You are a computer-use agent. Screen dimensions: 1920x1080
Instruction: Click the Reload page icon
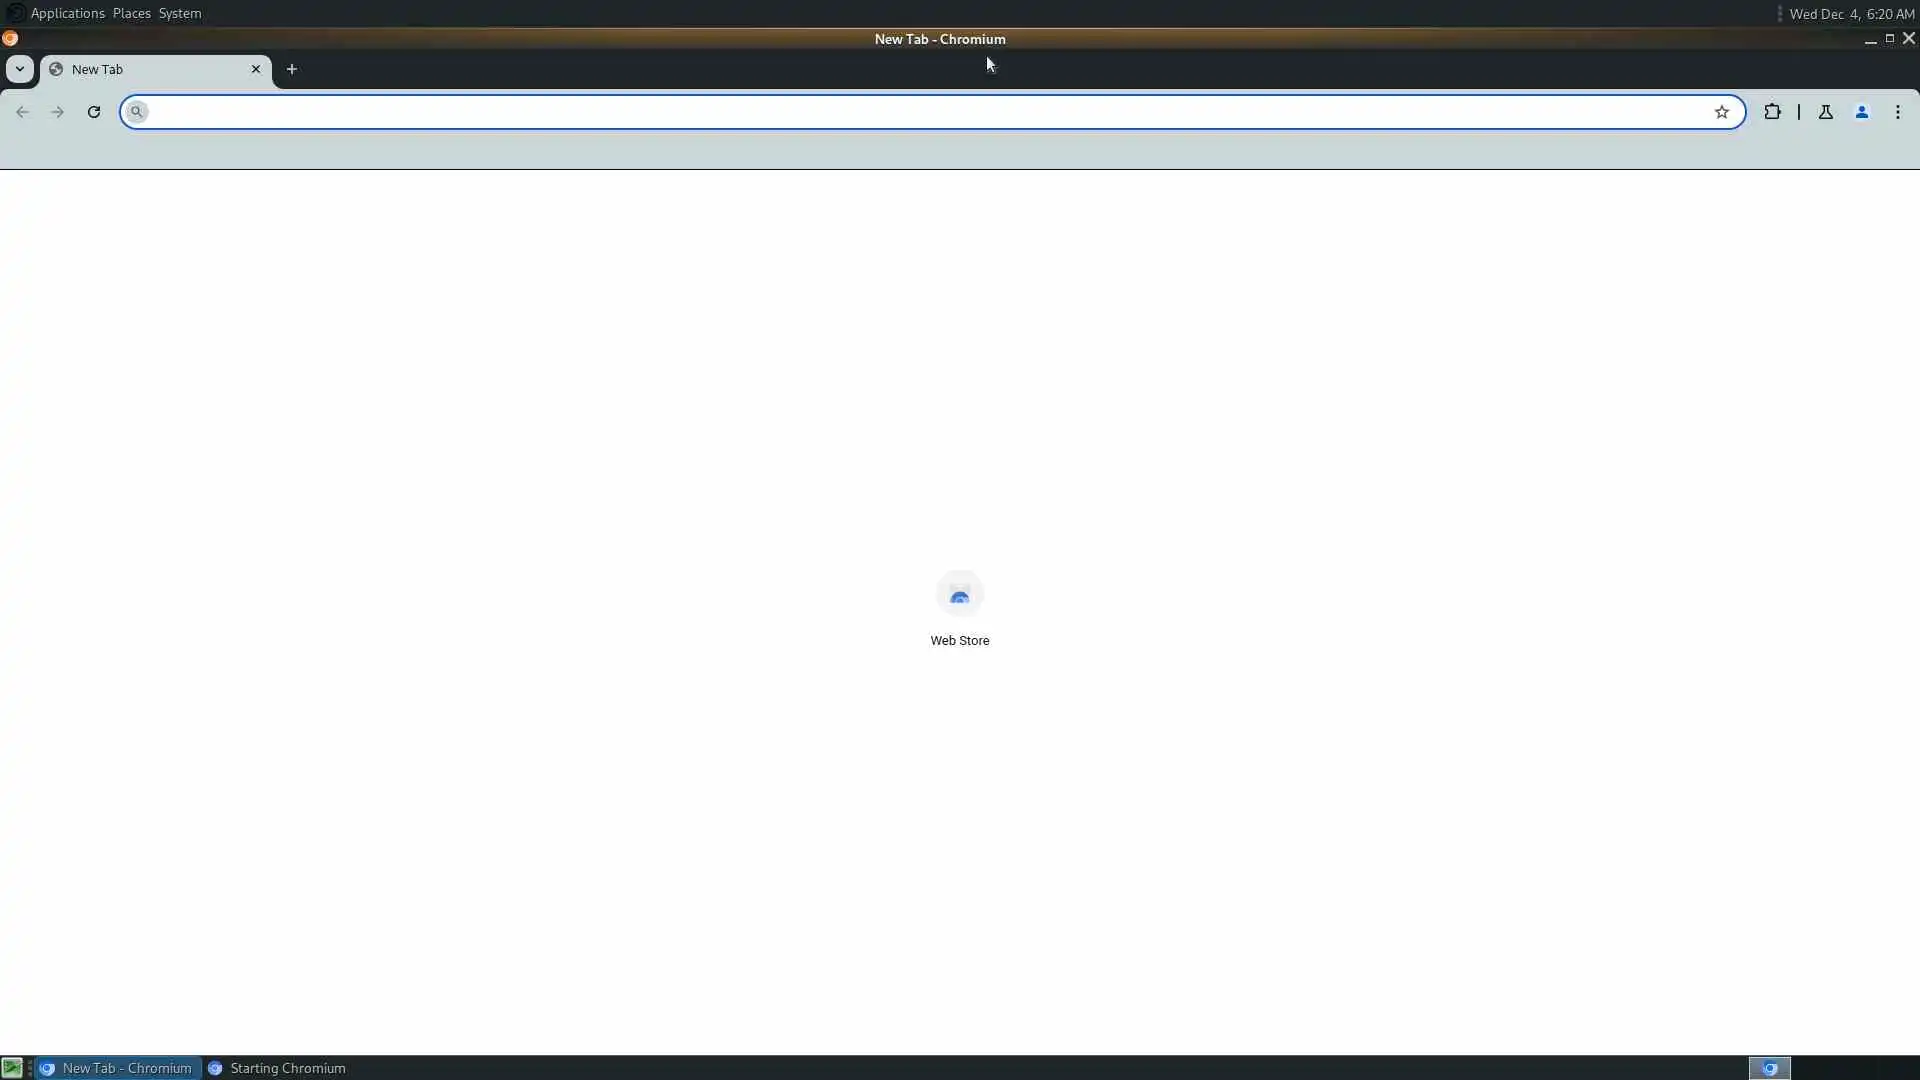tap(94, 112)
